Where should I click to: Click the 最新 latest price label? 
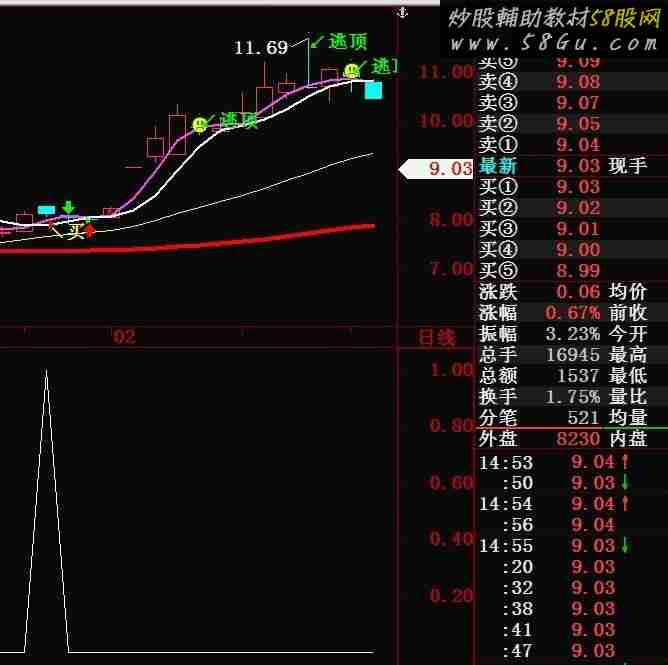[x=498, y=166]
